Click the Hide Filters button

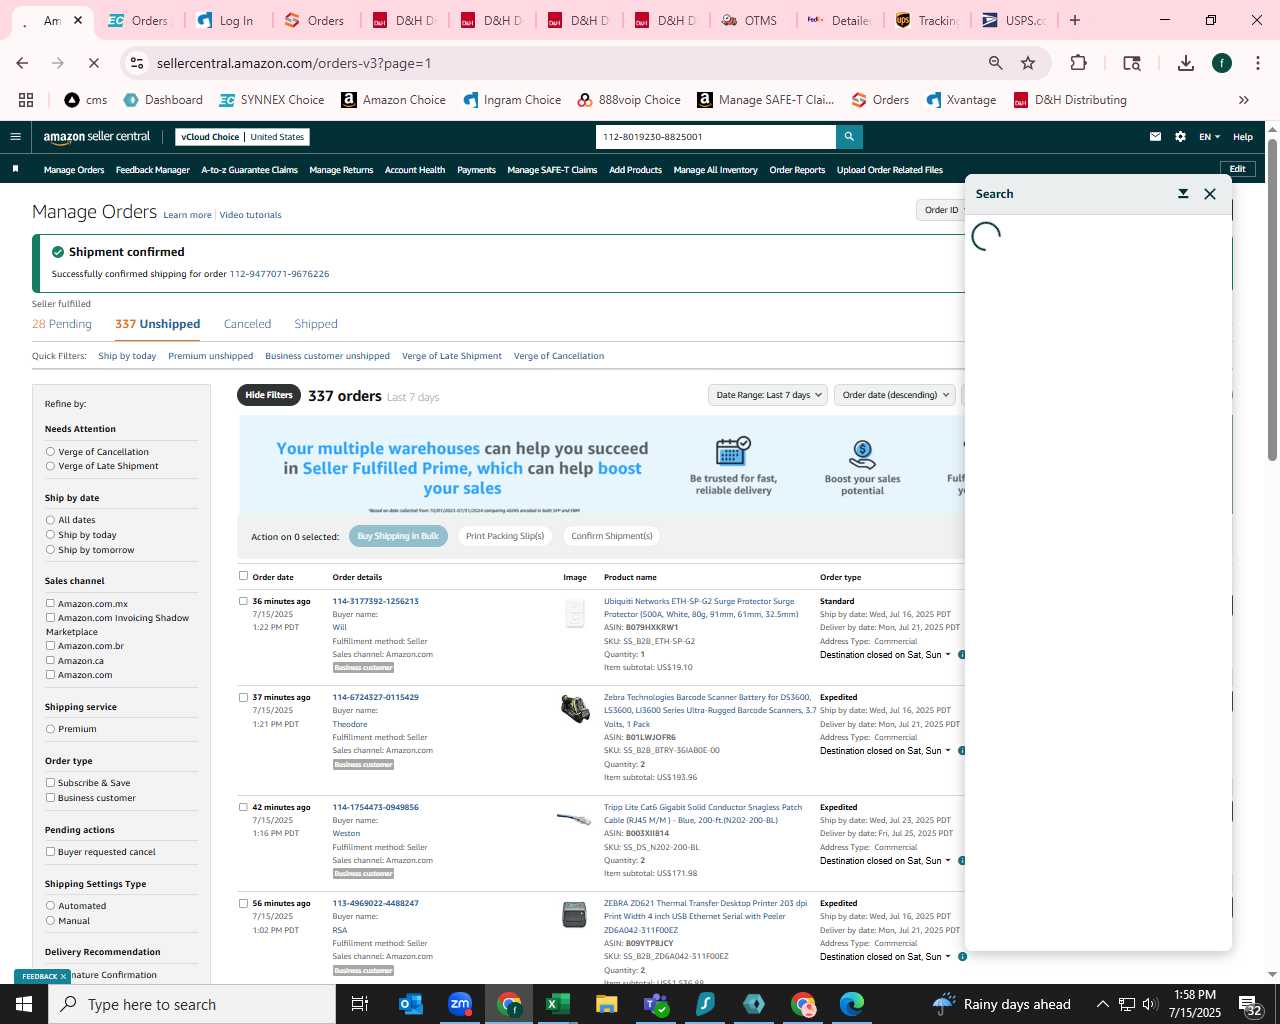269,395
